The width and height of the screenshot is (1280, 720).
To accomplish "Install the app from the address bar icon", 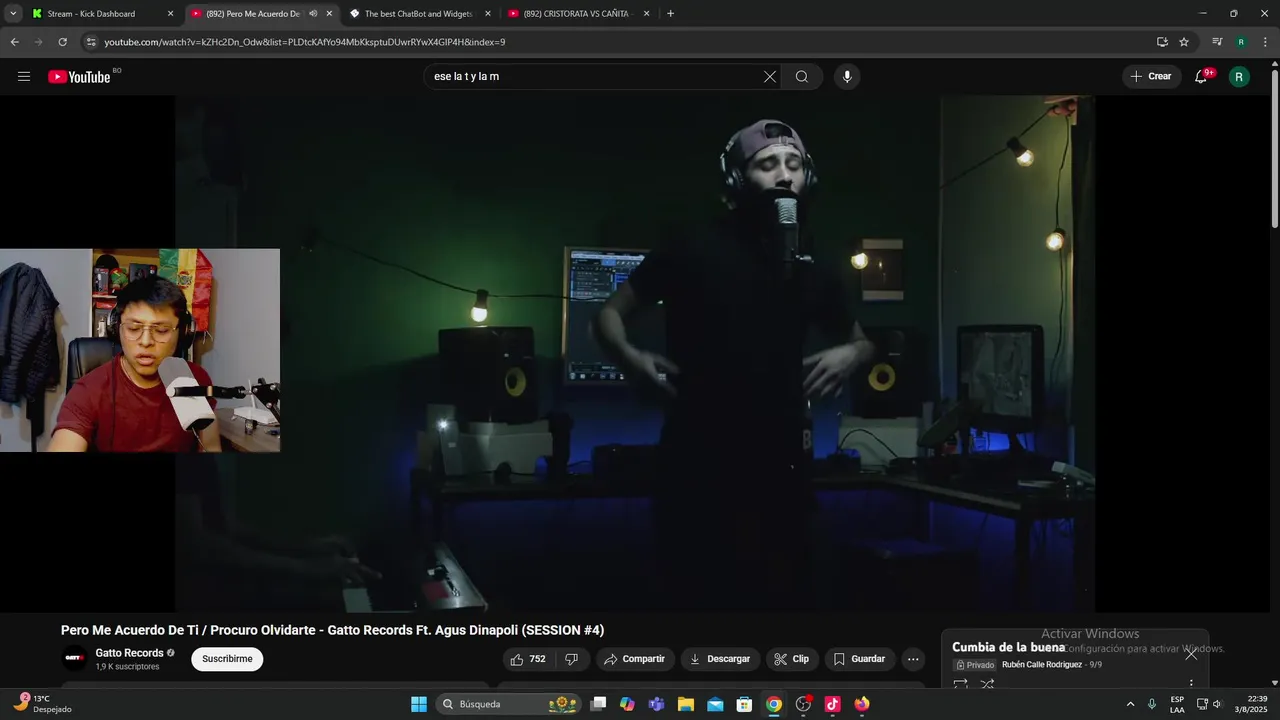I will 1162,42.
